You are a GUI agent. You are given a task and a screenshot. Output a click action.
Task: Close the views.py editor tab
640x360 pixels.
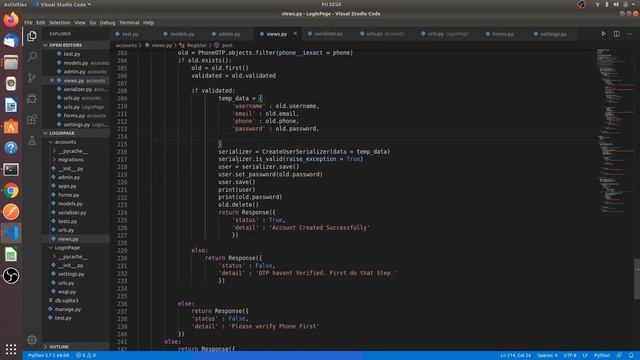tap(295, 34)
